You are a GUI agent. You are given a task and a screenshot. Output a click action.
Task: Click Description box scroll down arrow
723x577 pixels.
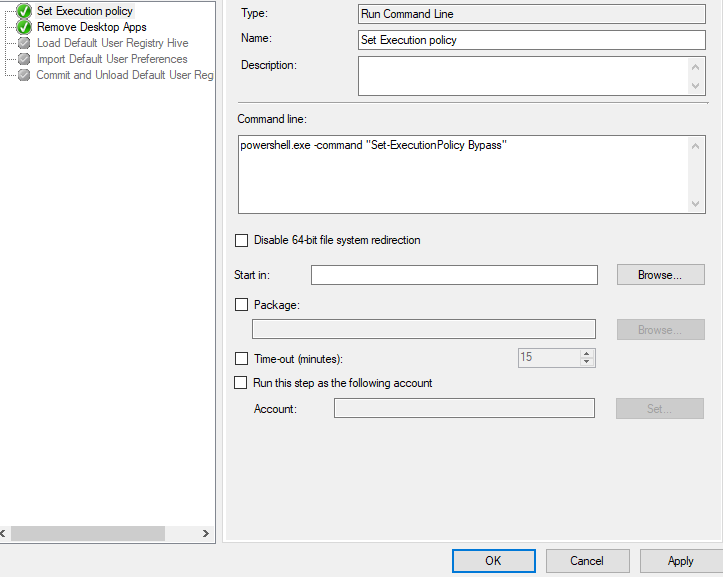tap(696, 86)
